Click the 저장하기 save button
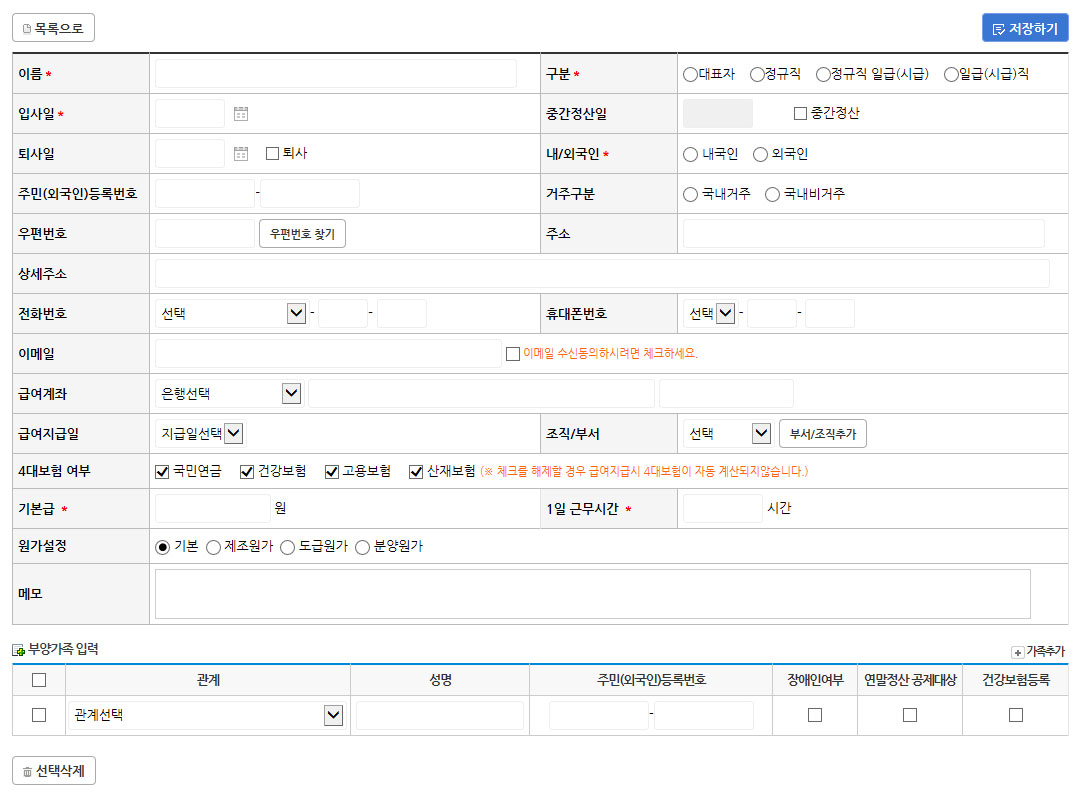The height and width of the screenshot is (792, 1076). coord(1025,28)
